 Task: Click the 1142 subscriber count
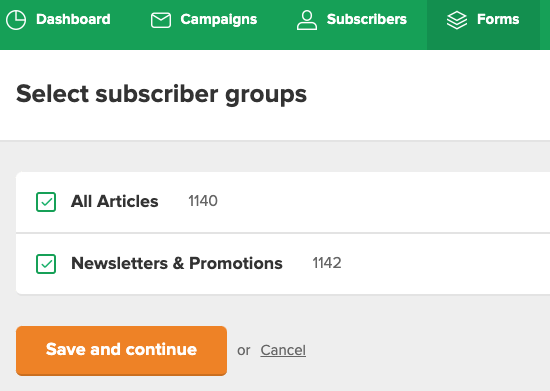(x=327, y=263)
